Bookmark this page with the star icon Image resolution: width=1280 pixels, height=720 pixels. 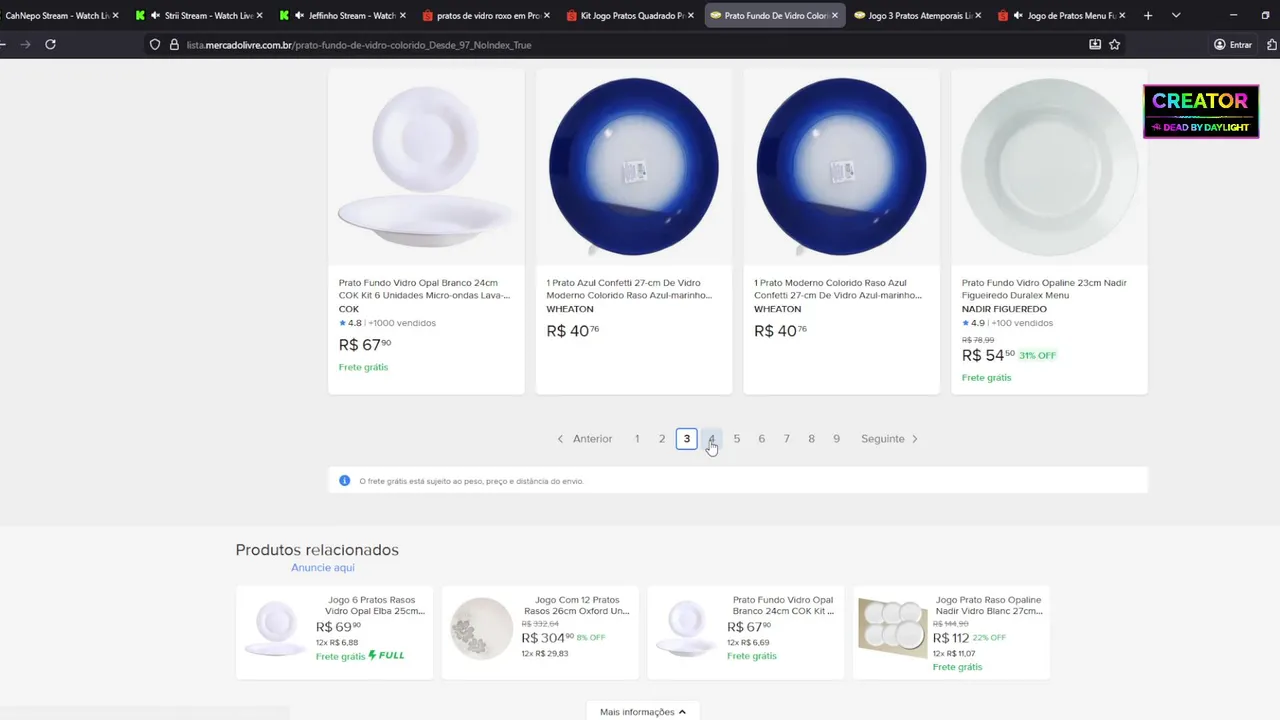tap(1115, 44)
